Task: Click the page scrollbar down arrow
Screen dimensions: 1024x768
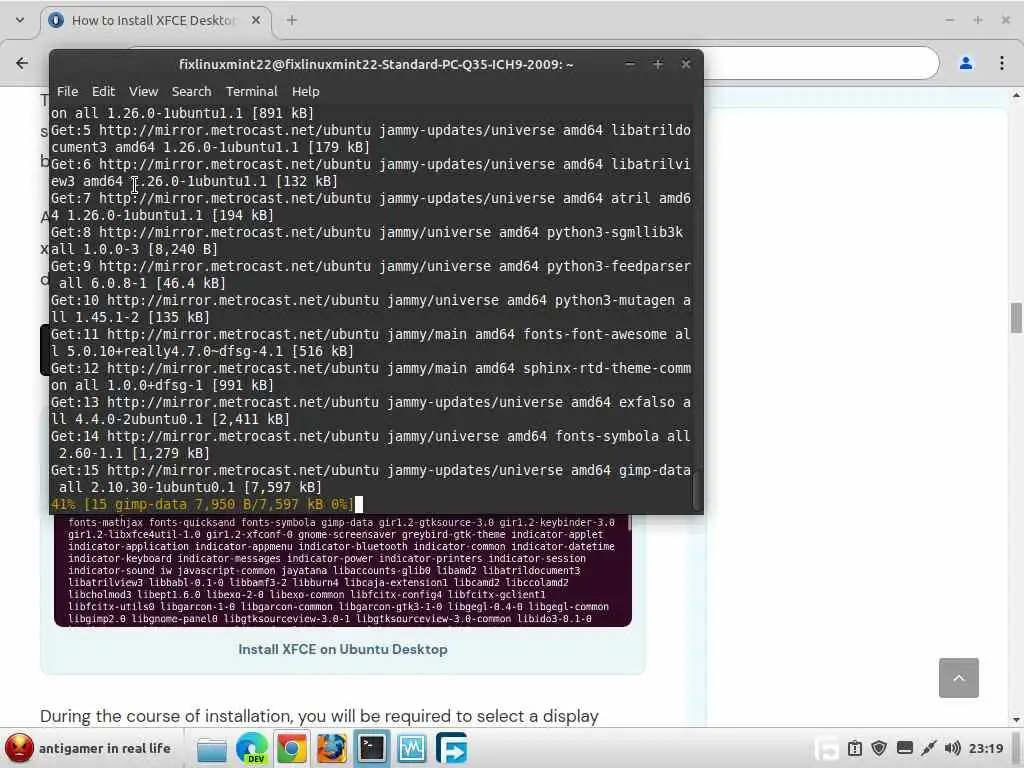Action: tap(1016, 720)
